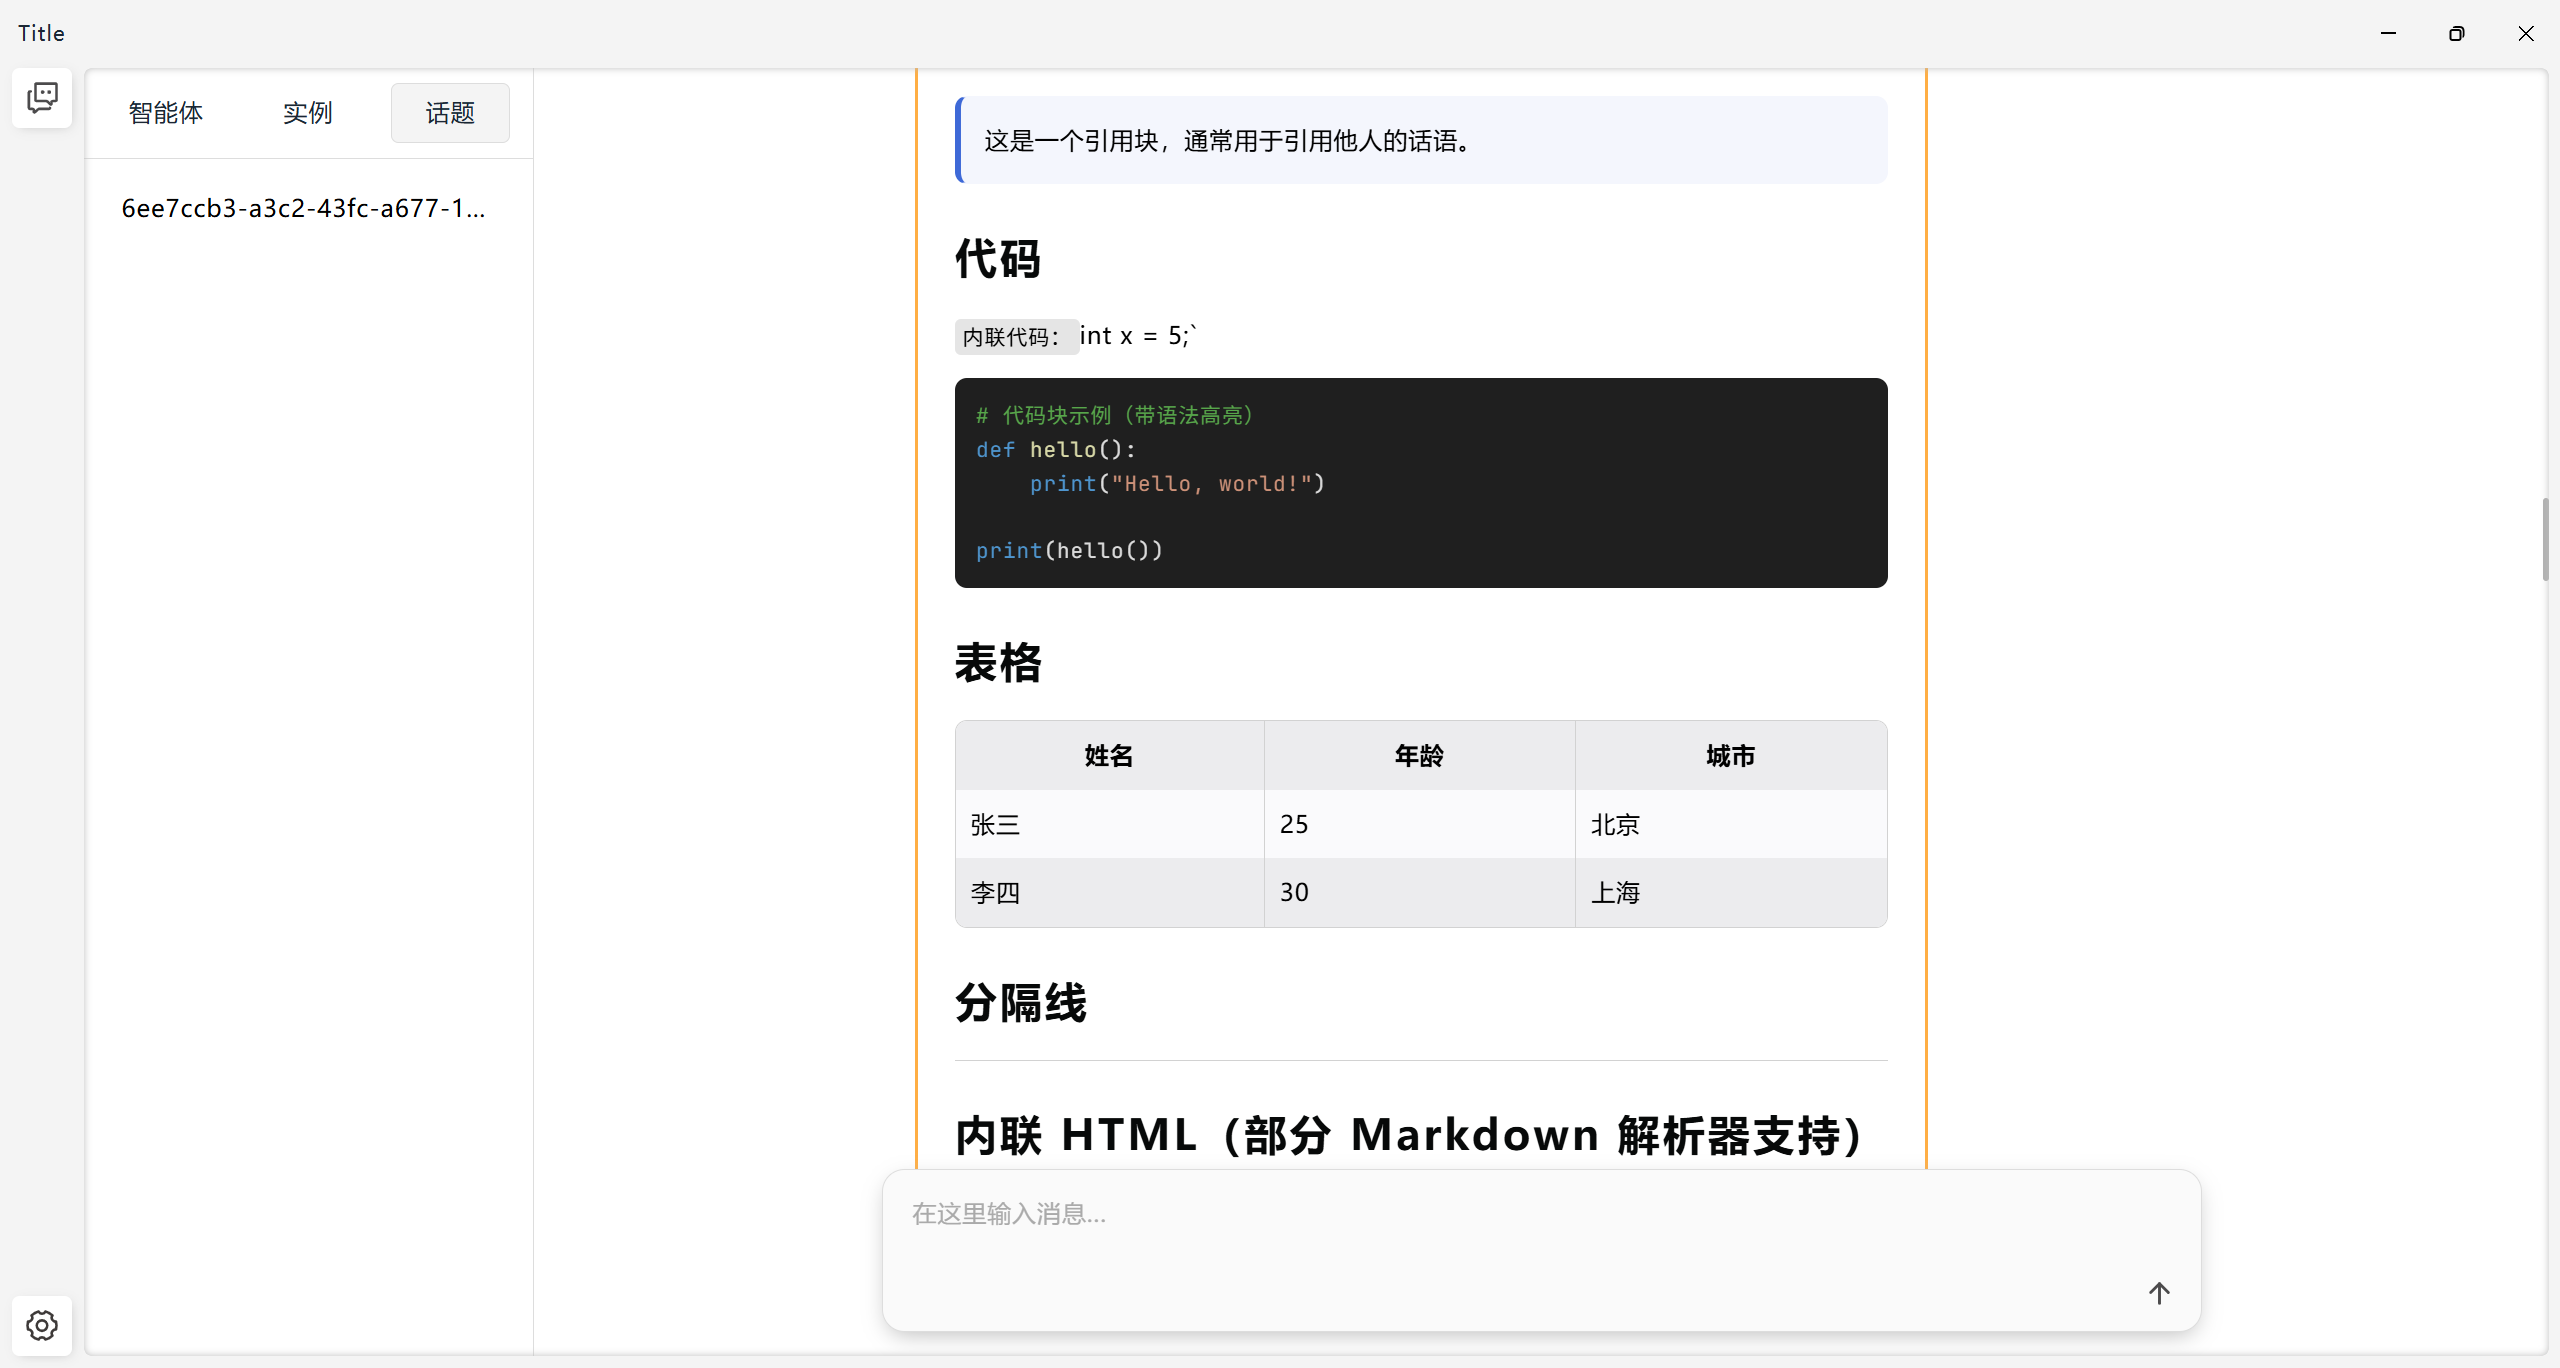Send the message with the up-arrow icon

coord(2159,1293)
